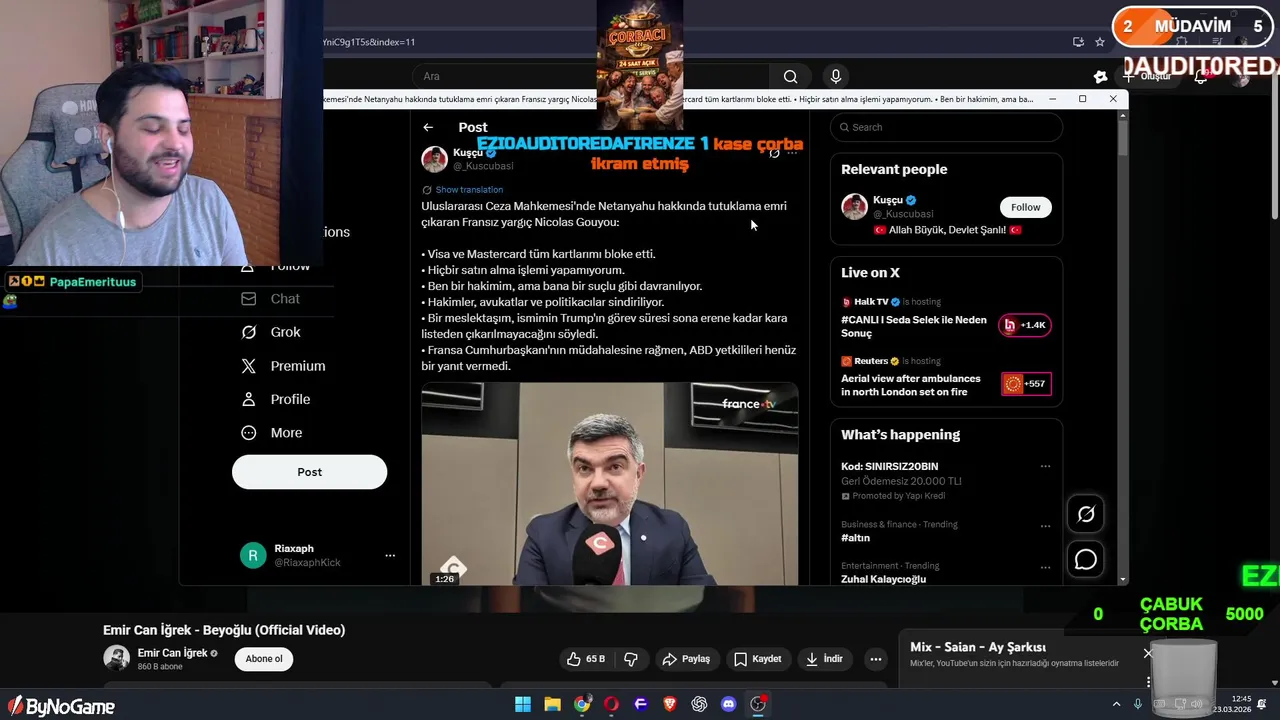This screenshot has height=720, width=1280.
Task: Download video with İndir button
Action: [x=824, y=659]
